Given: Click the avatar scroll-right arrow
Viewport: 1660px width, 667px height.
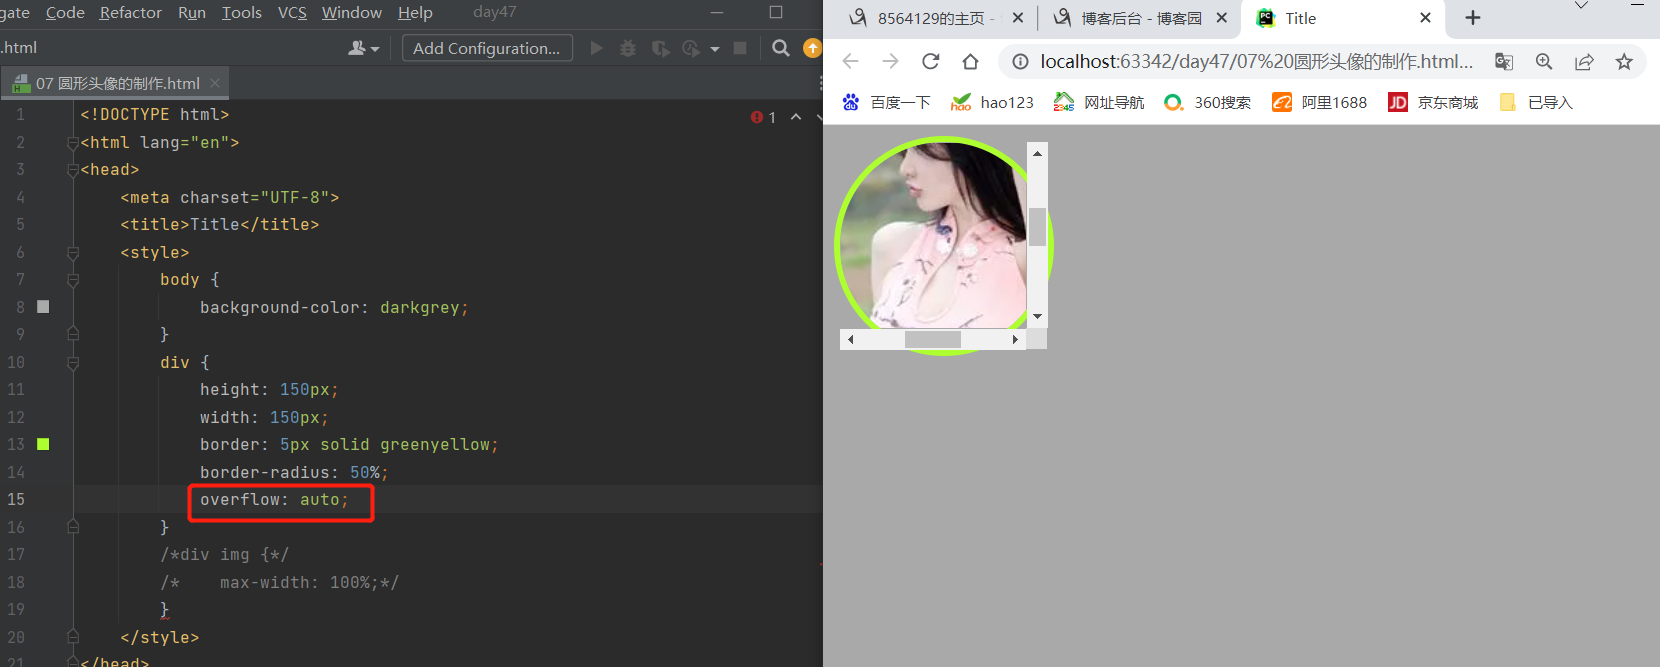Looking at the screenshot, I should click(1015, 339).
